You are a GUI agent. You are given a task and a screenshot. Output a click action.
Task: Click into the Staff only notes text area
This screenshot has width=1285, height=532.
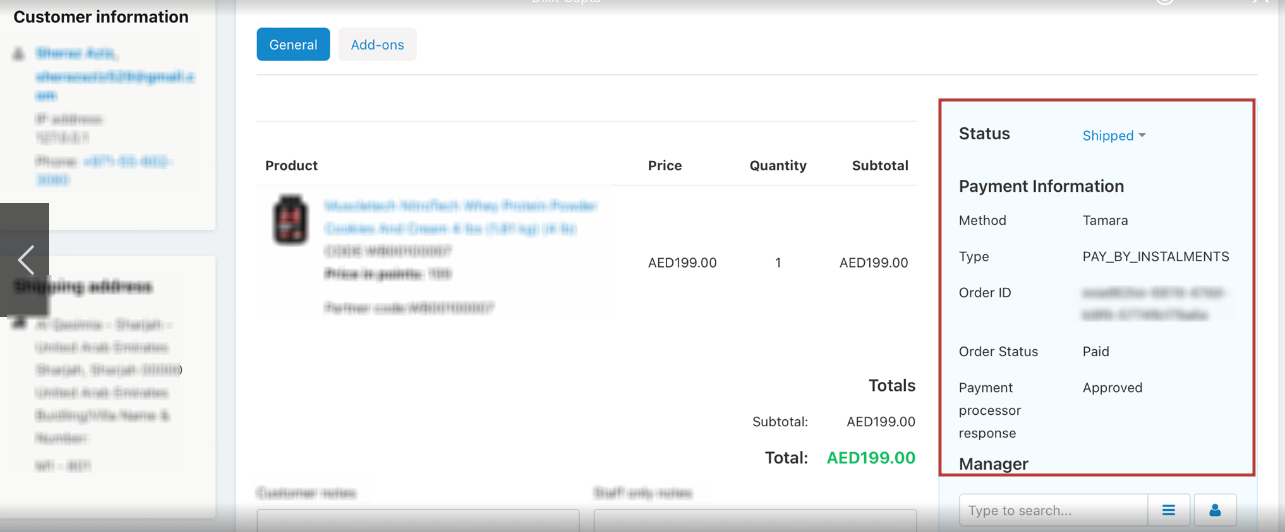pyautogui.click(x=755, y=520)
